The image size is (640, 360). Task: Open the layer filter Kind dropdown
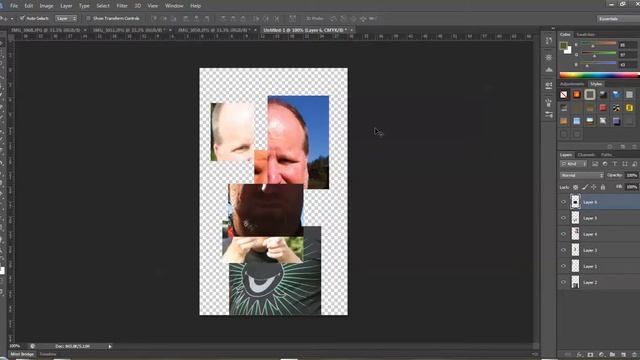point(573,164)
